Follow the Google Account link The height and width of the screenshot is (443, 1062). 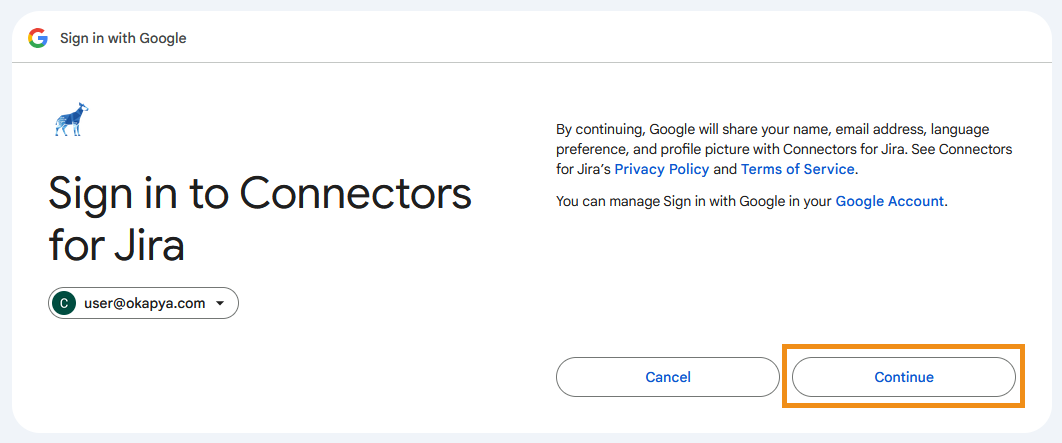tap(889, 201)
